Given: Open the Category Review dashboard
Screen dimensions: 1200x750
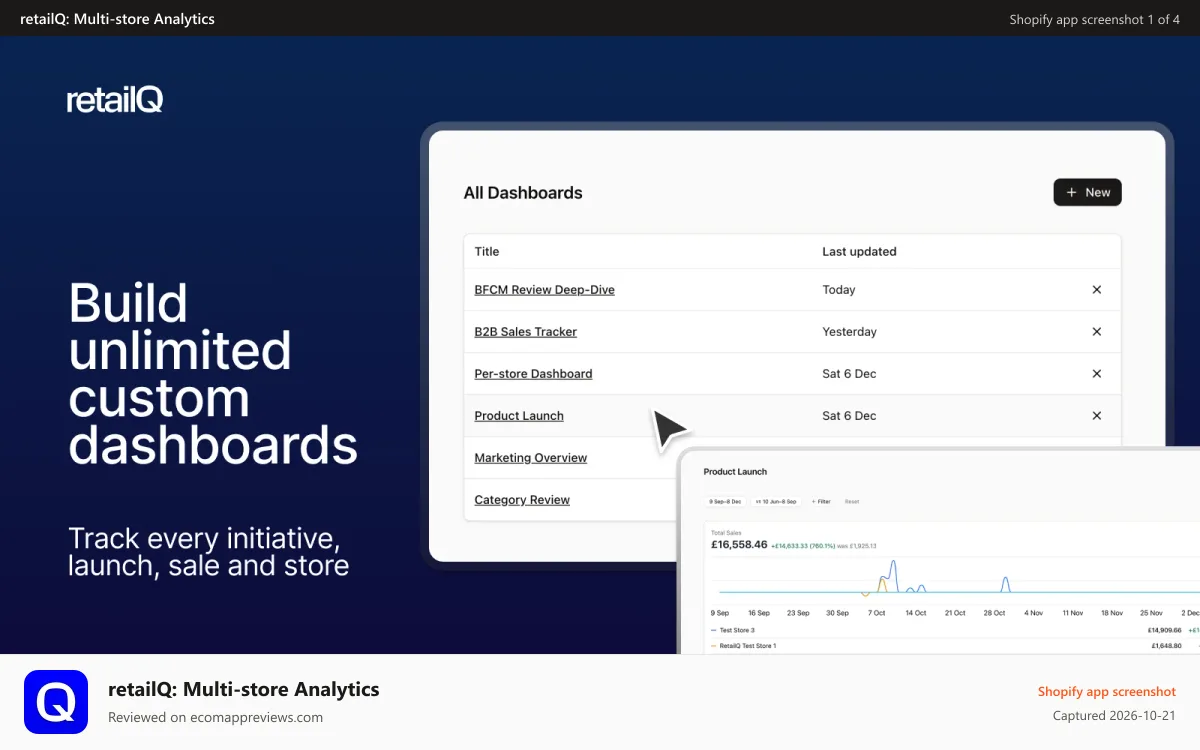Looking at the screenshot, I should (522, 500).
